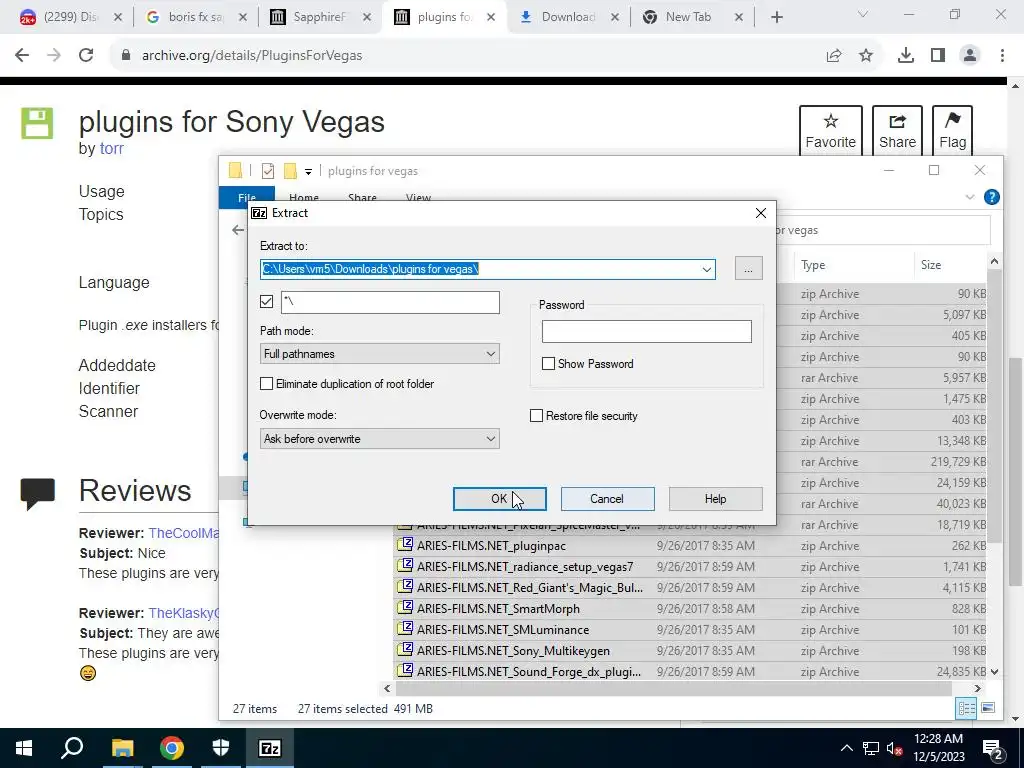Open Chrome downloads icon
This screenshot has width=1024, height=768.
tap(906, 56)
